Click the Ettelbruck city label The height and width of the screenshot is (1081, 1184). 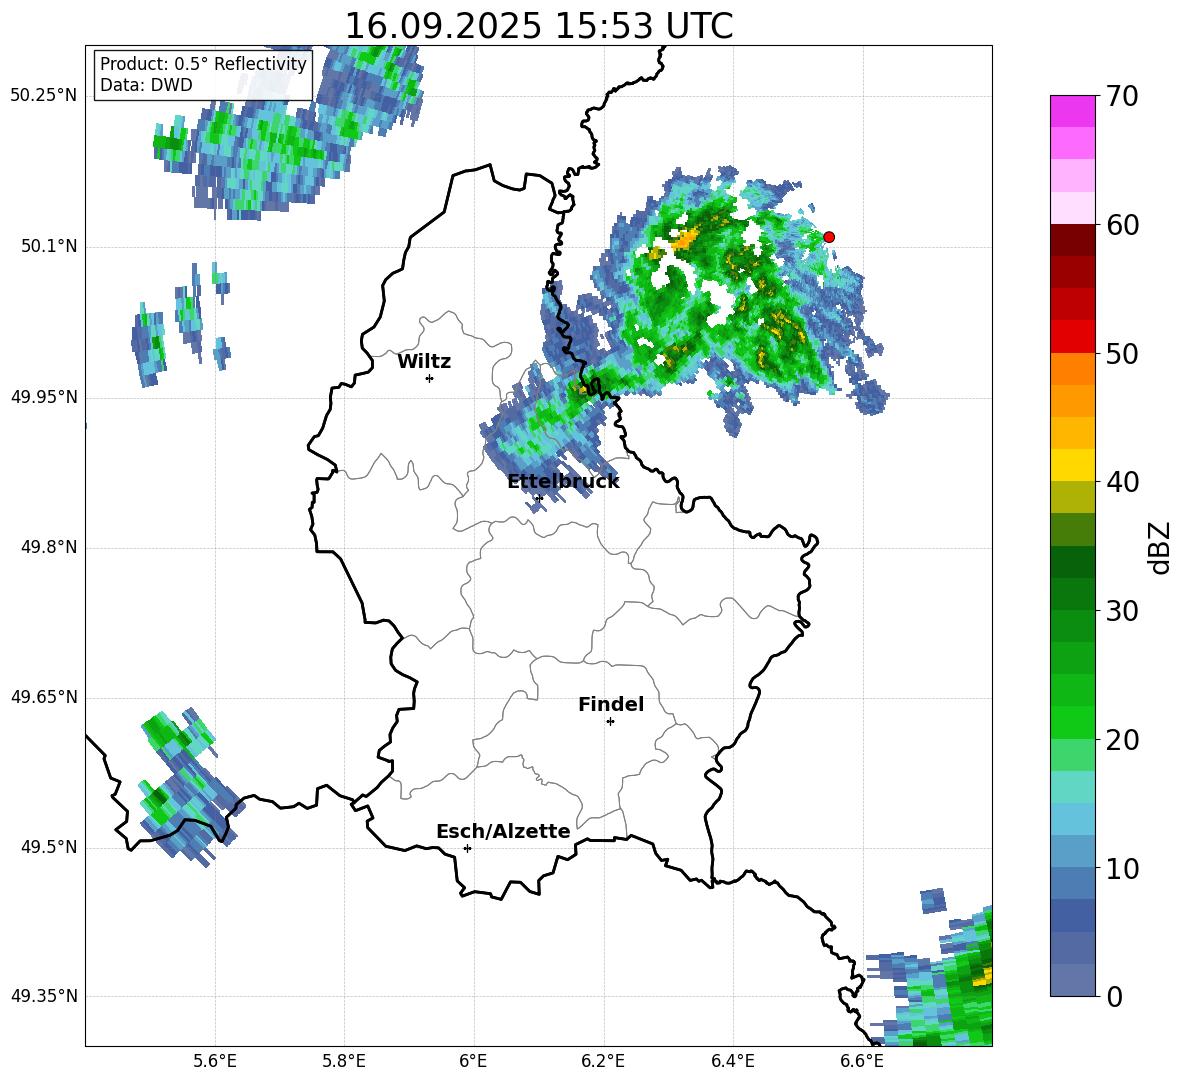[563, 482]
